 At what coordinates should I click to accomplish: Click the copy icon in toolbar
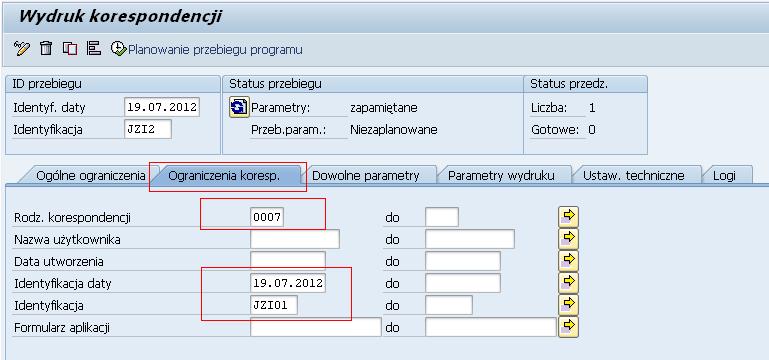click(70, 49)
